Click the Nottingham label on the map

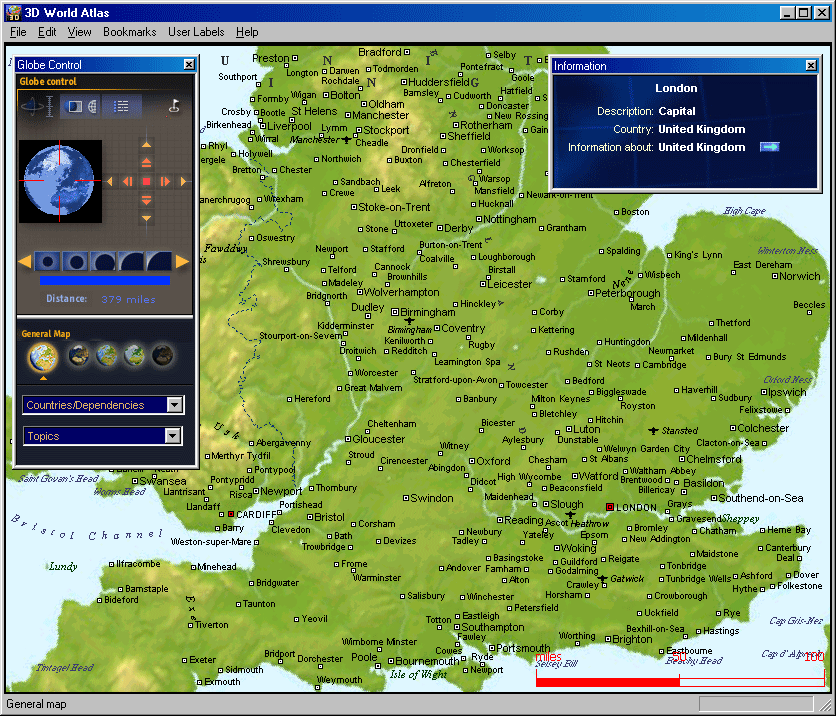coord(510,219)
